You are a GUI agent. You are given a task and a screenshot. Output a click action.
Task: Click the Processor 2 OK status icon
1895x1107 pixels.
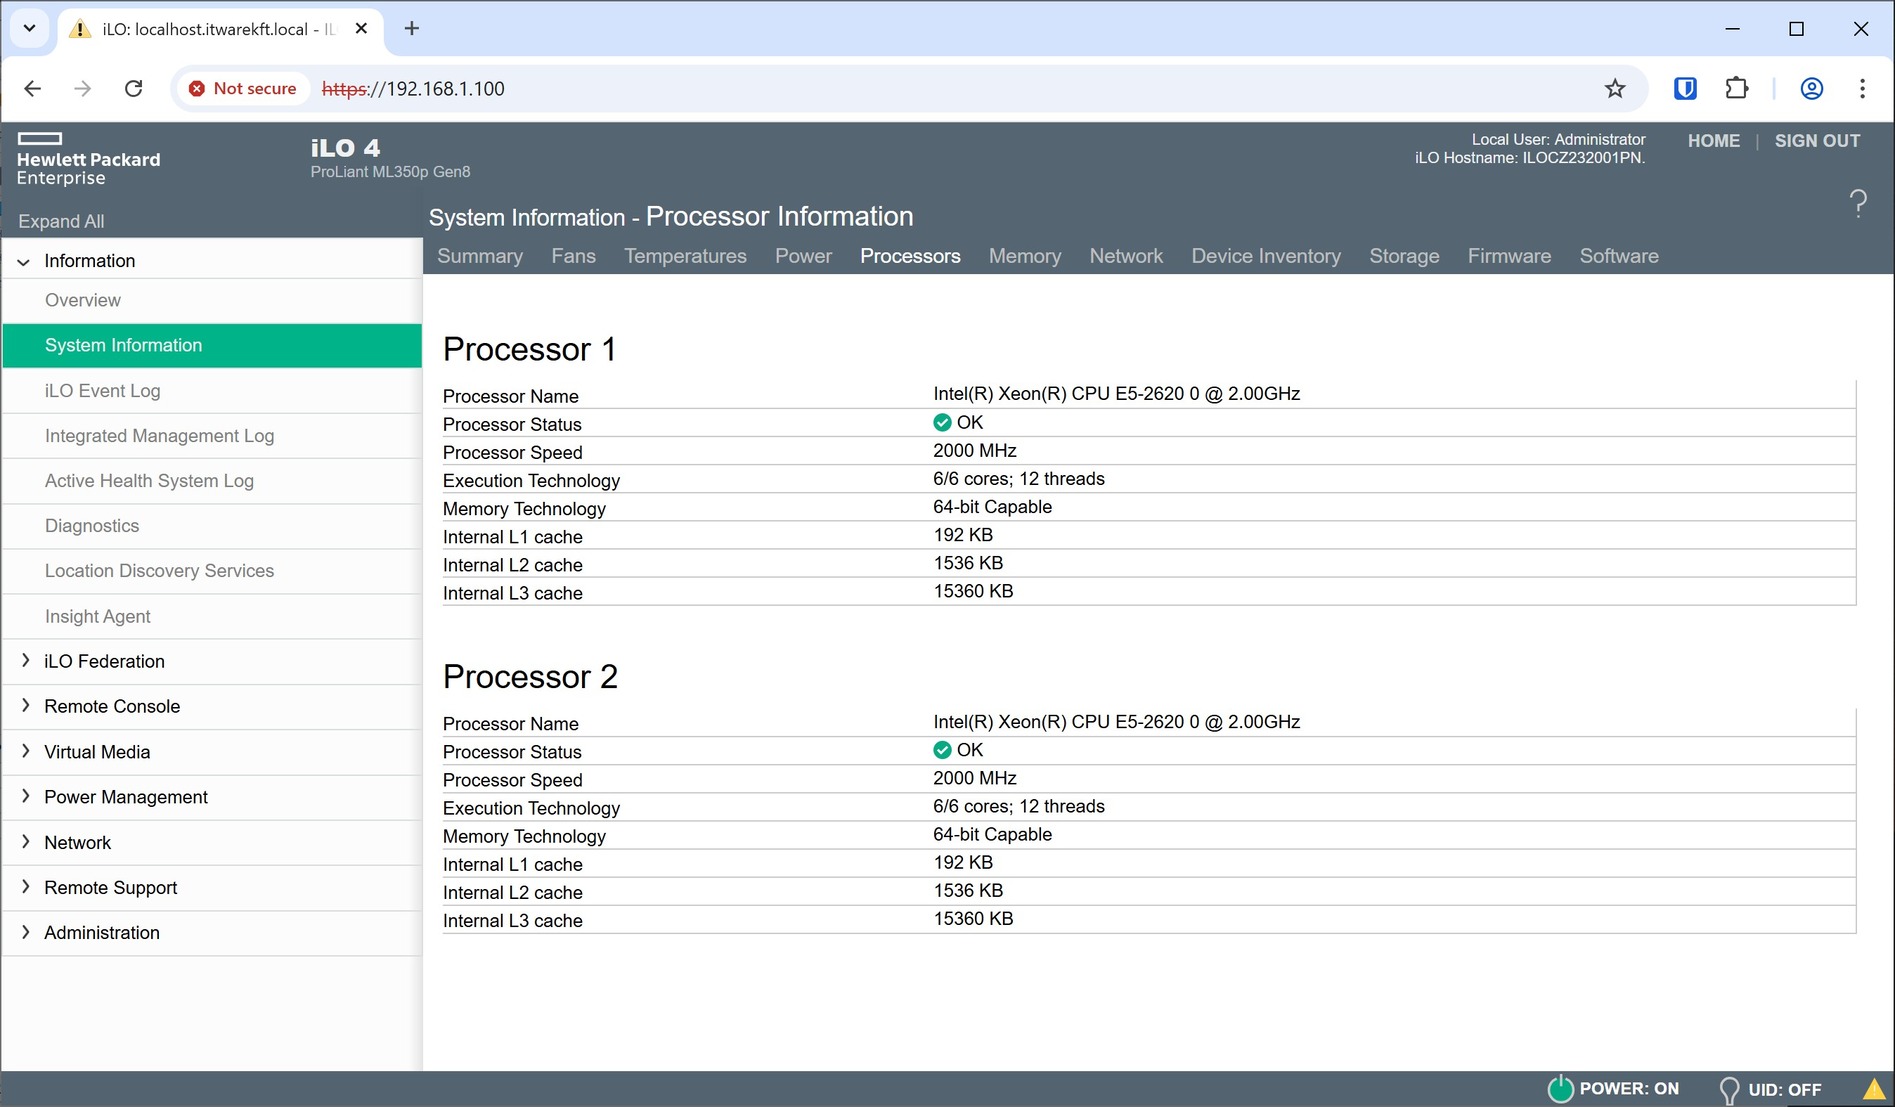point(942,750)
